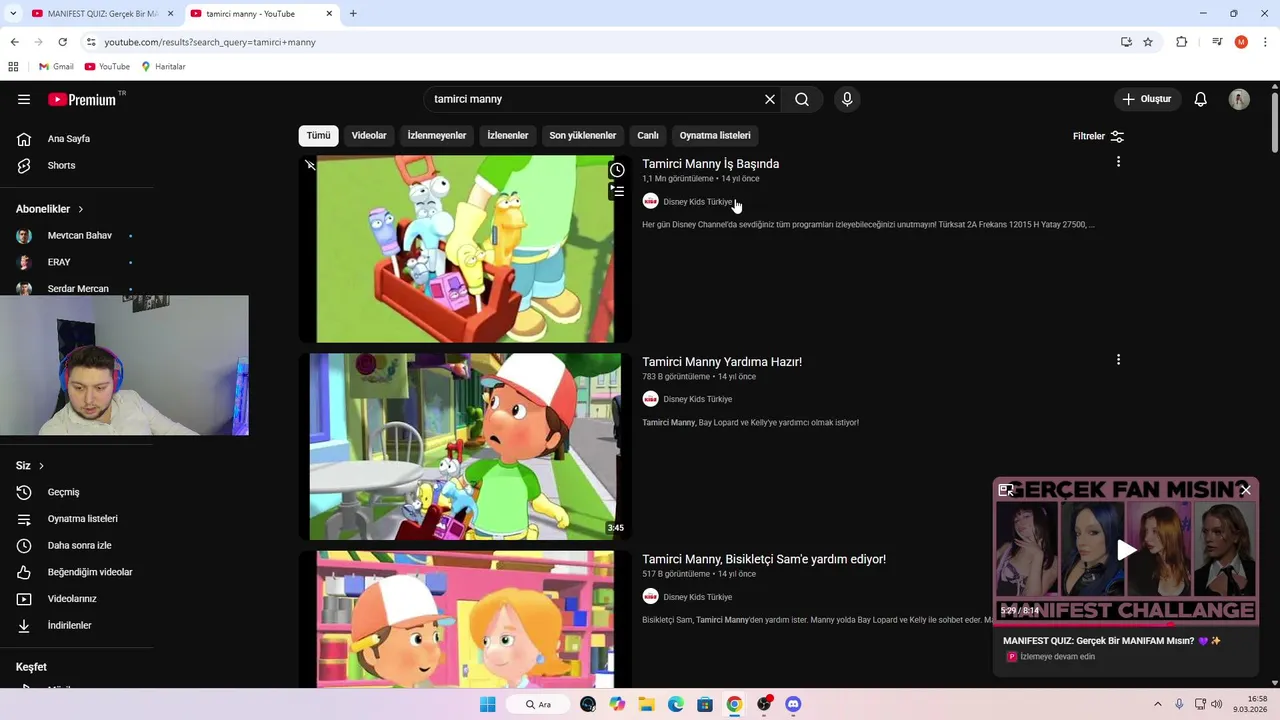This screenshot has width=1280, height=720.
Task: Open the notifications bell
Action: (1201, 99)
